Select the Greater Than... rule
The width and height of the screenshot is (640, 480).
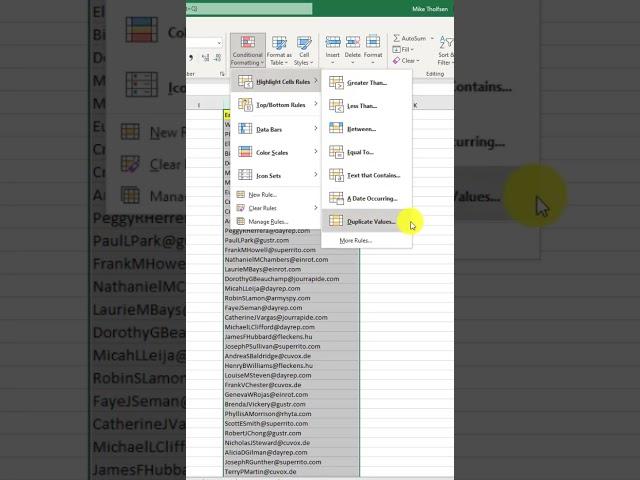[x=367, y=82]
